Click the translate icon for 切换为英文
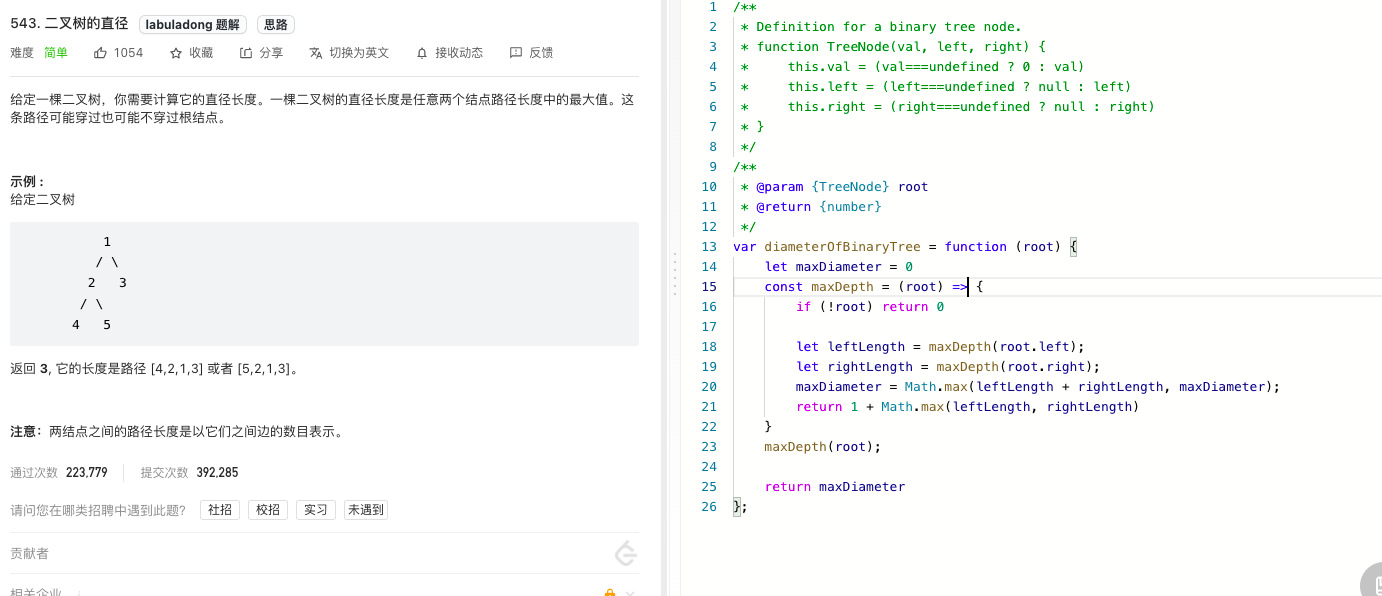This screenshot has width=1382, height=596. 316,53
